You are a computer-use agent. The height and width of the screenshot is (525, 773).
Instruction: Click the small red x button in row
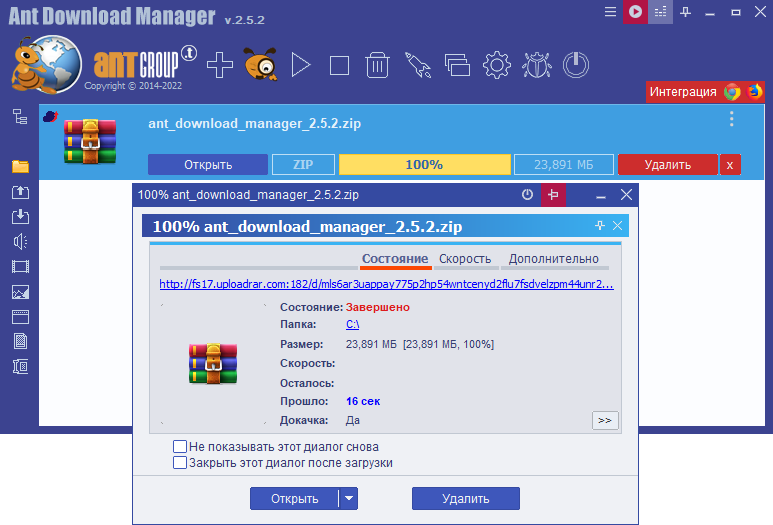click(730, 165)
